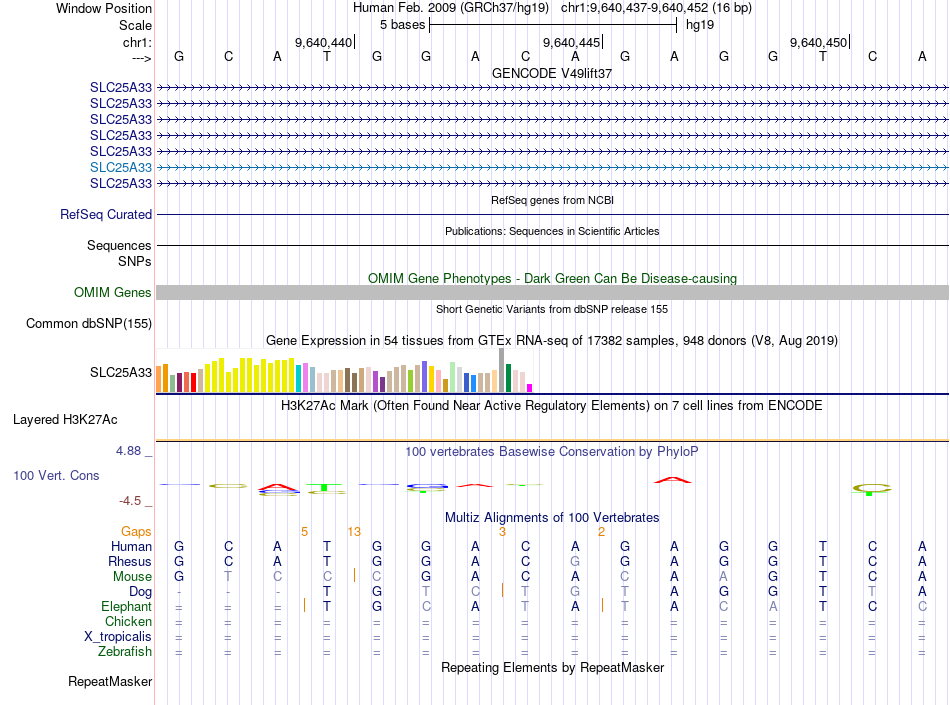
Task: Click the Scale label in left margin
Action: [135, 25]
